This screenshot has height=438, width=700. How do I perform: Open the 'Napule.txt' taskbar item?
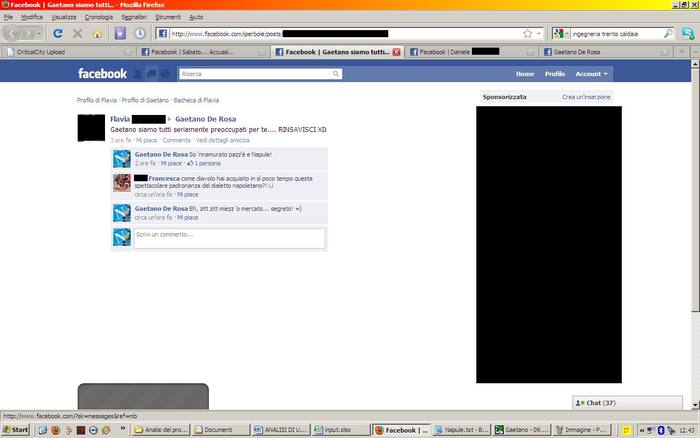point(462,430)
